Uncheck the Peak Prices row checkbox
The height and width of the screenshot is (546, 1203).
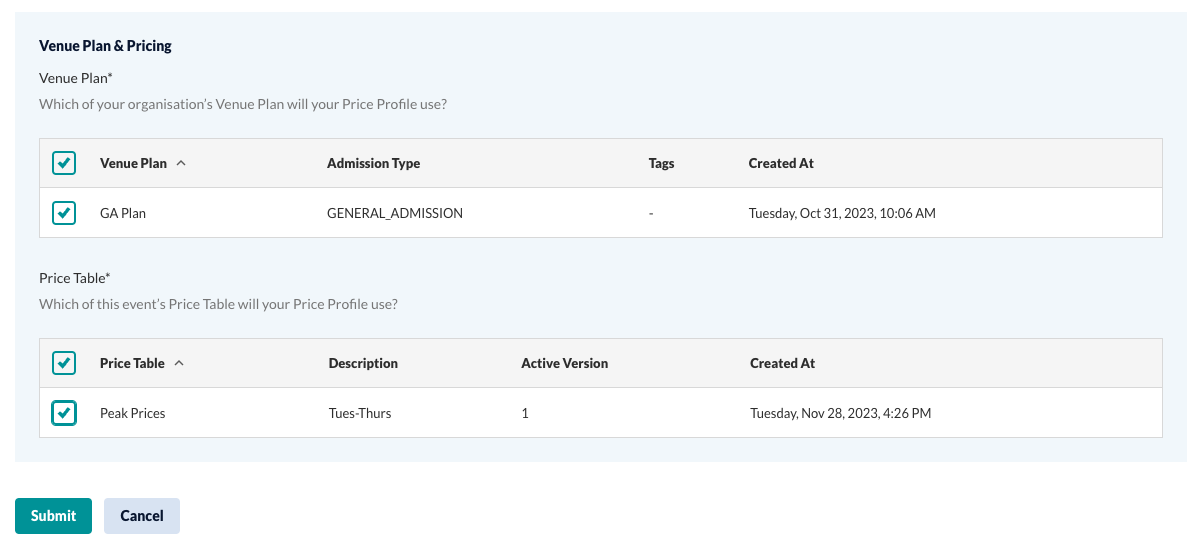[x=64, y=413]
